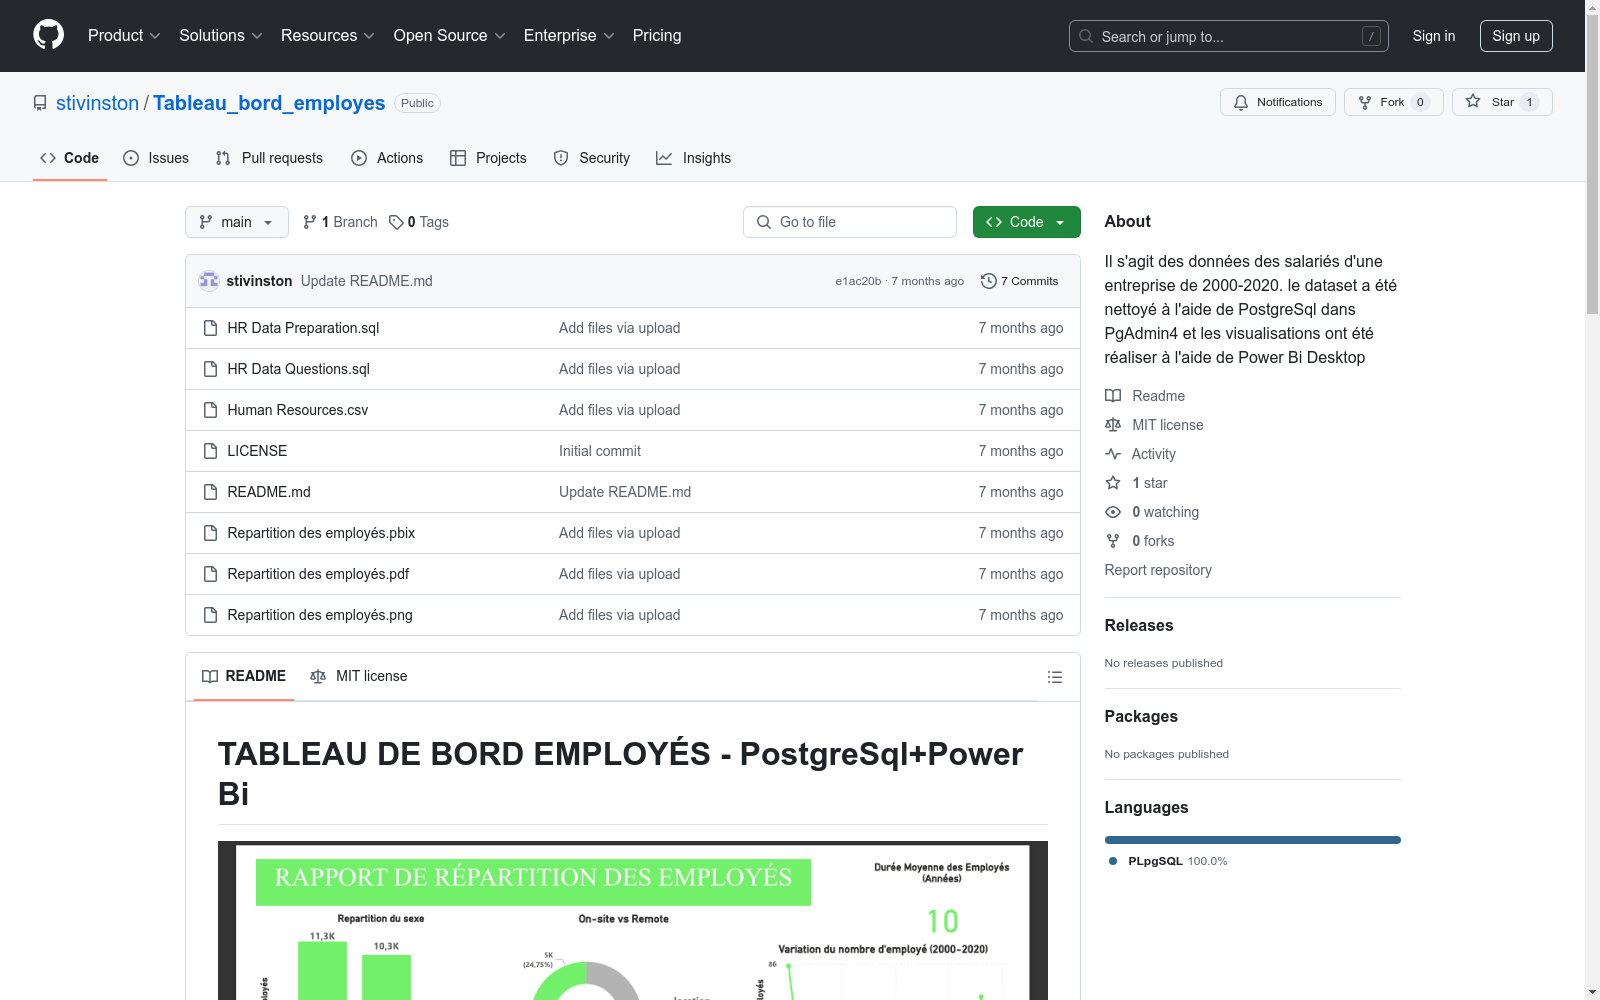Image resolution: width=1600 pixels, height=1000 pixels.
Task: Open the 1 Branch link
Action: point(340,222)
